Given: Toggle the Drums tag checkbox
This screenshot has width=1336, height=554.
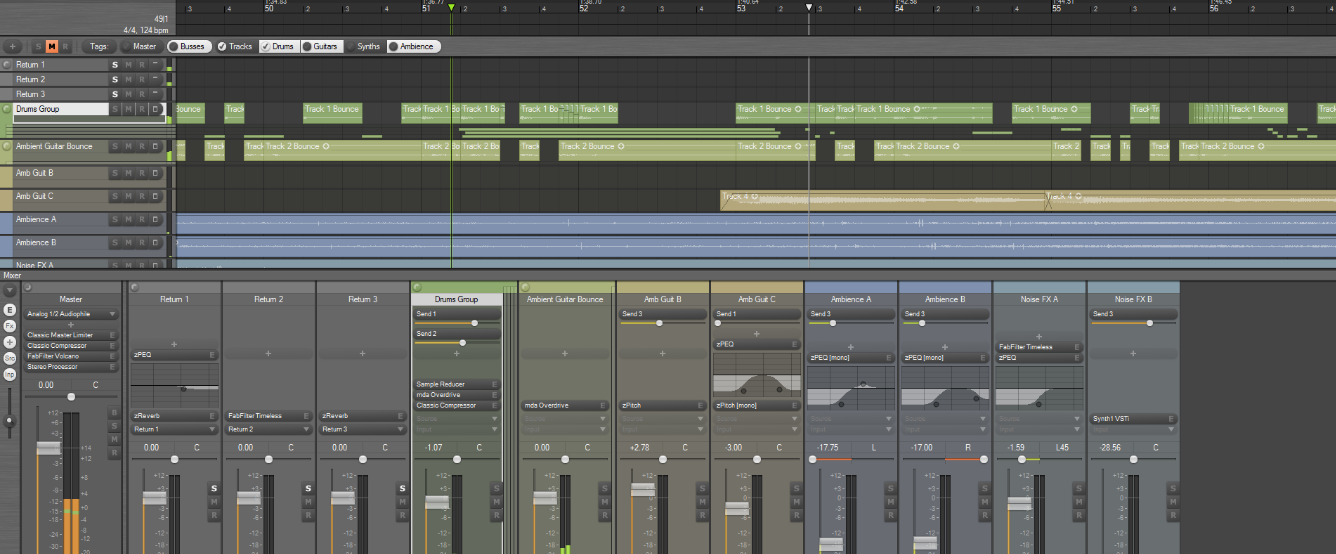Looking at the screenshot, I should (277, 46).
